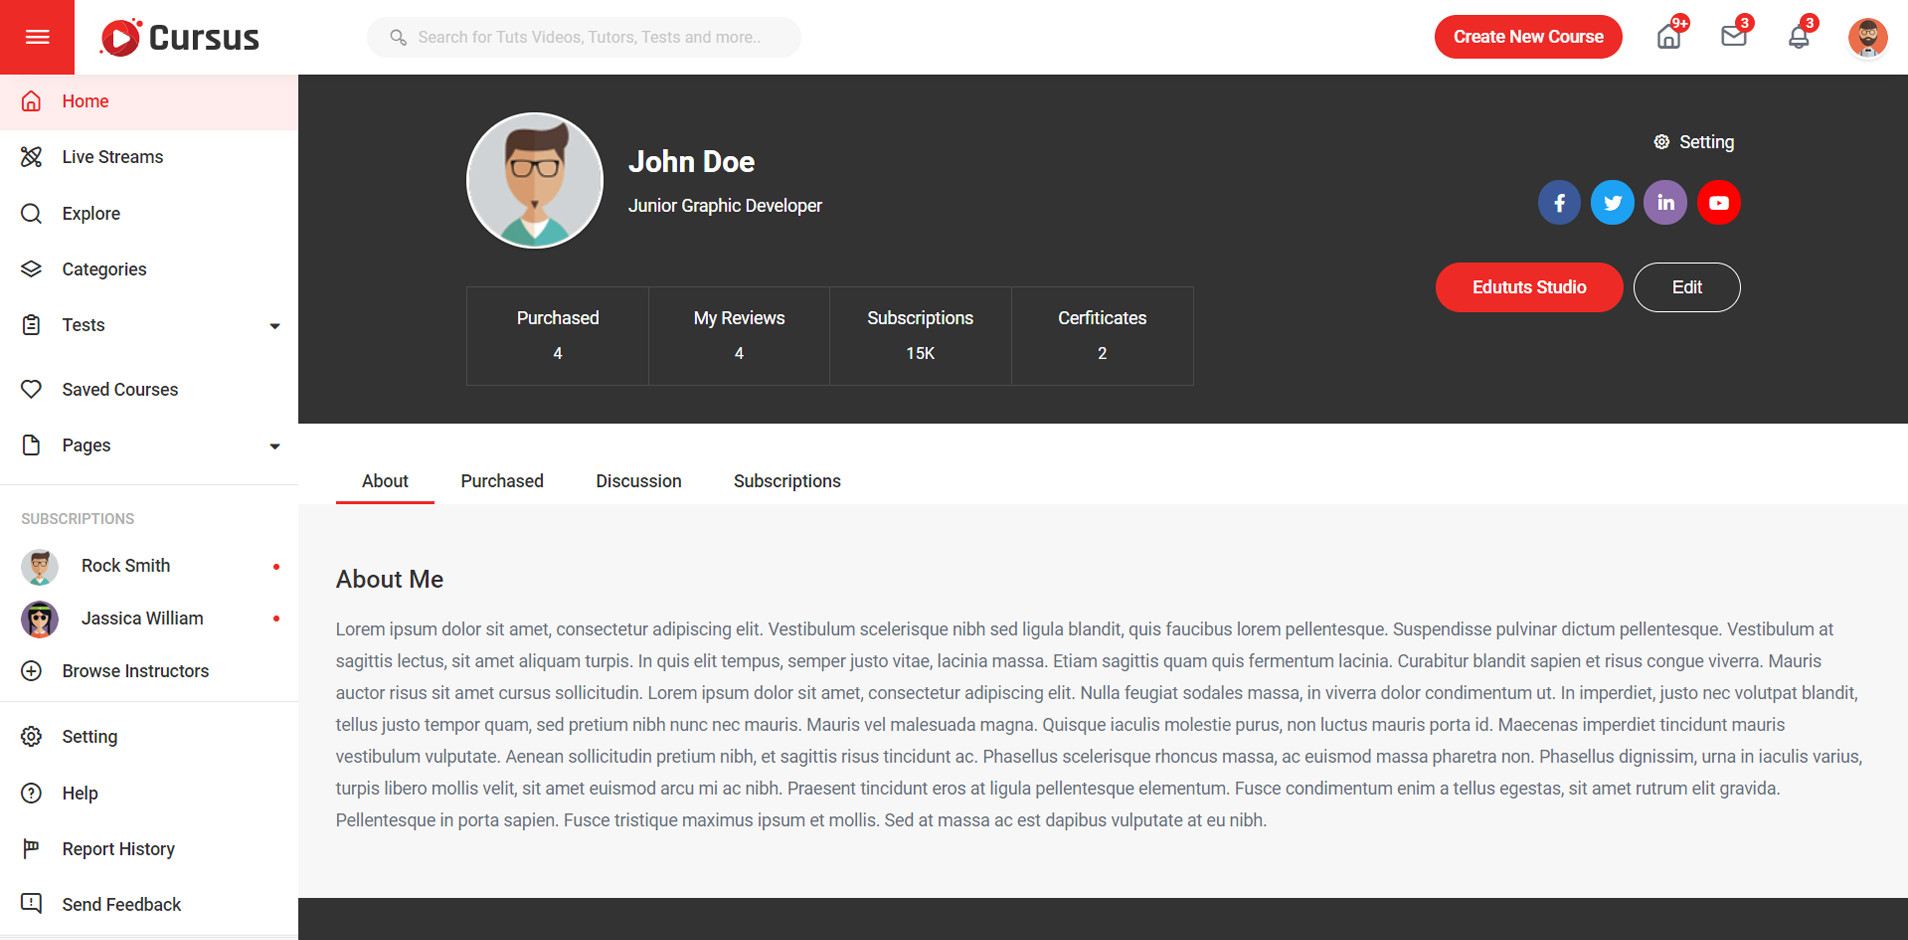Click the YouTube channel icon
Viewport: 1908px width, 940px height.
(x=1718, y=203)
